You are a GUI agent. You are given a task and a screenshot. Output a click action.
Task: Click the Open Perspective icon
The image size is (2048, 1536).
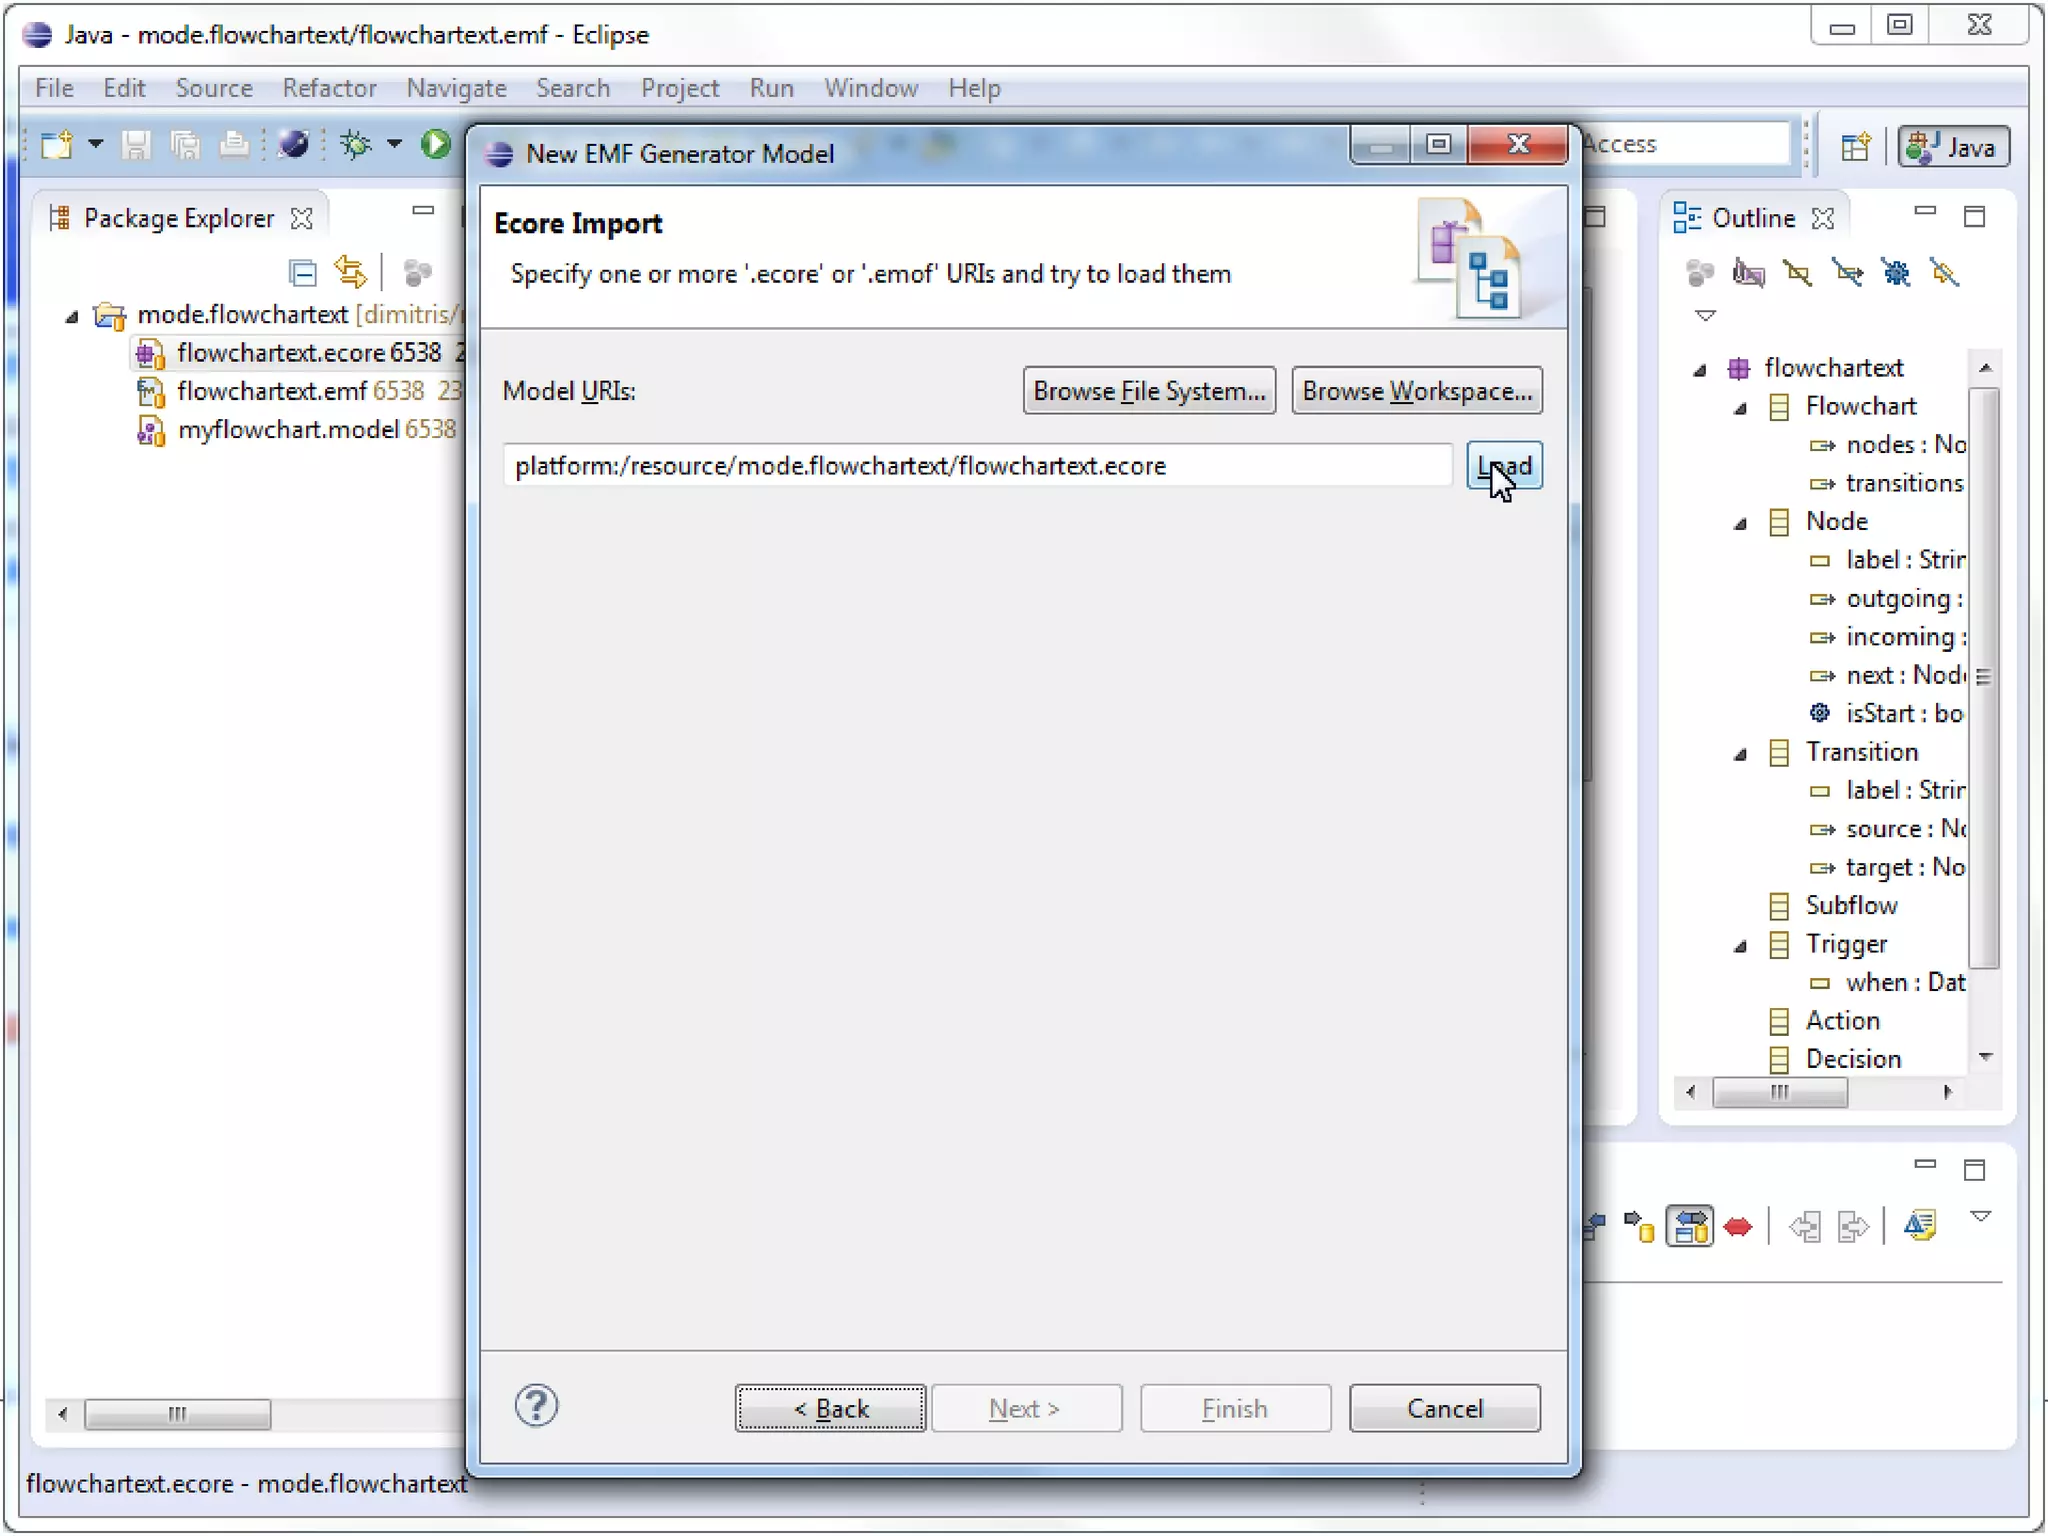[1855, 147]
